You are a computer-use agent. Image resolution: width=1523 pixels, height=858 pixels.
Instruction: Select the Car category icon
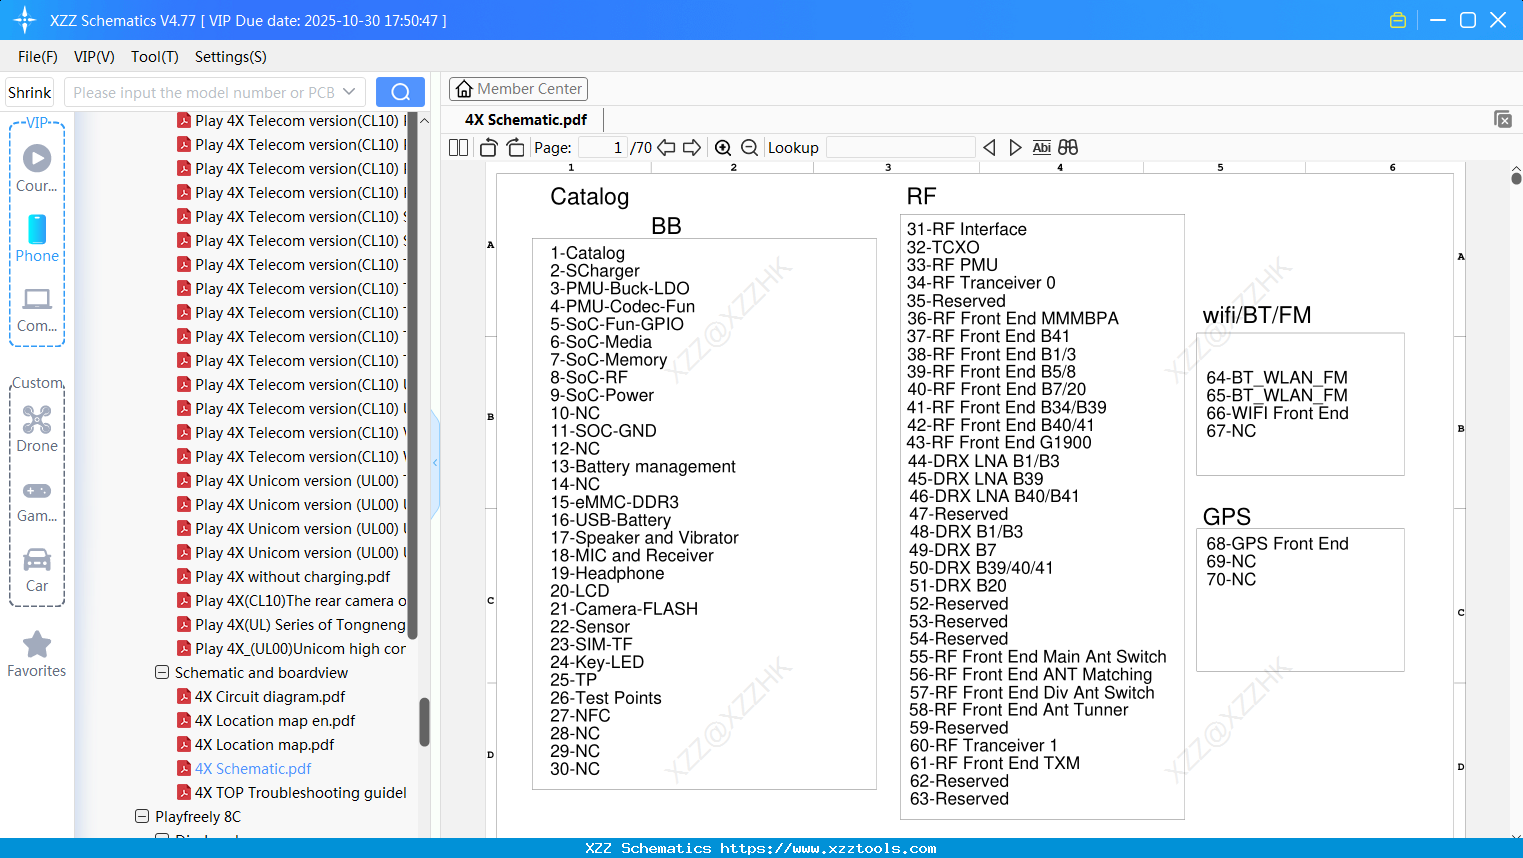(37, 569)
